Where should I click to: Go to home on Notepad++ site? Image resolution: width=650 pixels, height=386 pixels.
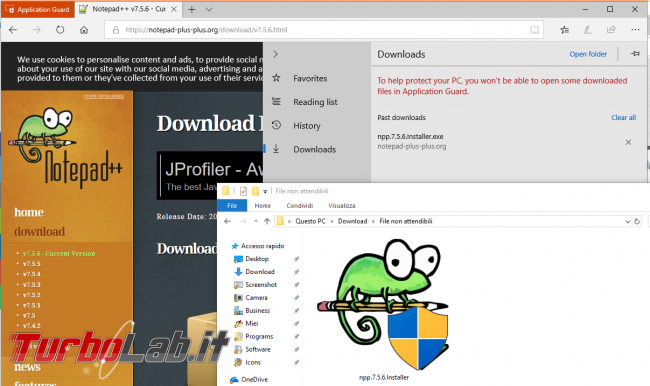click(29, 212)
